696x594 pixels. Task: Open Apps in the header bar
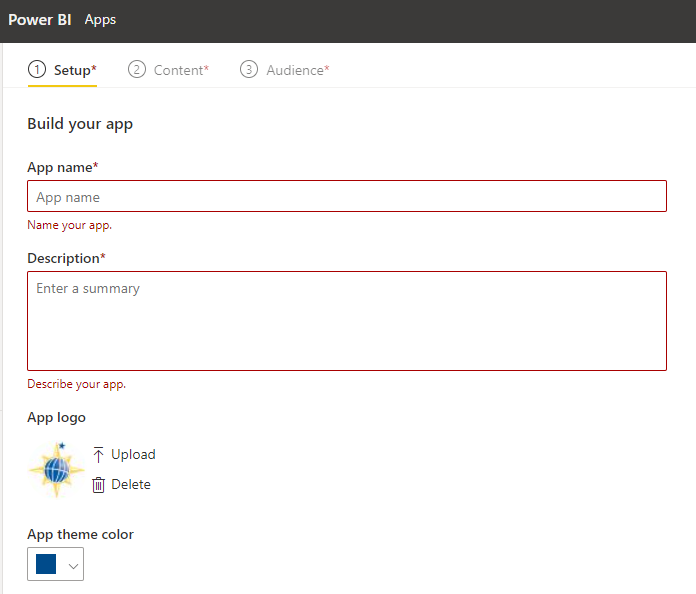point(100,20)
